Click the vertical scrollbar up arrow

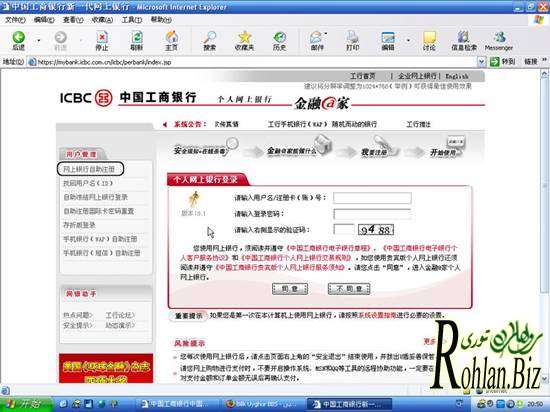(x=544, y=73)
